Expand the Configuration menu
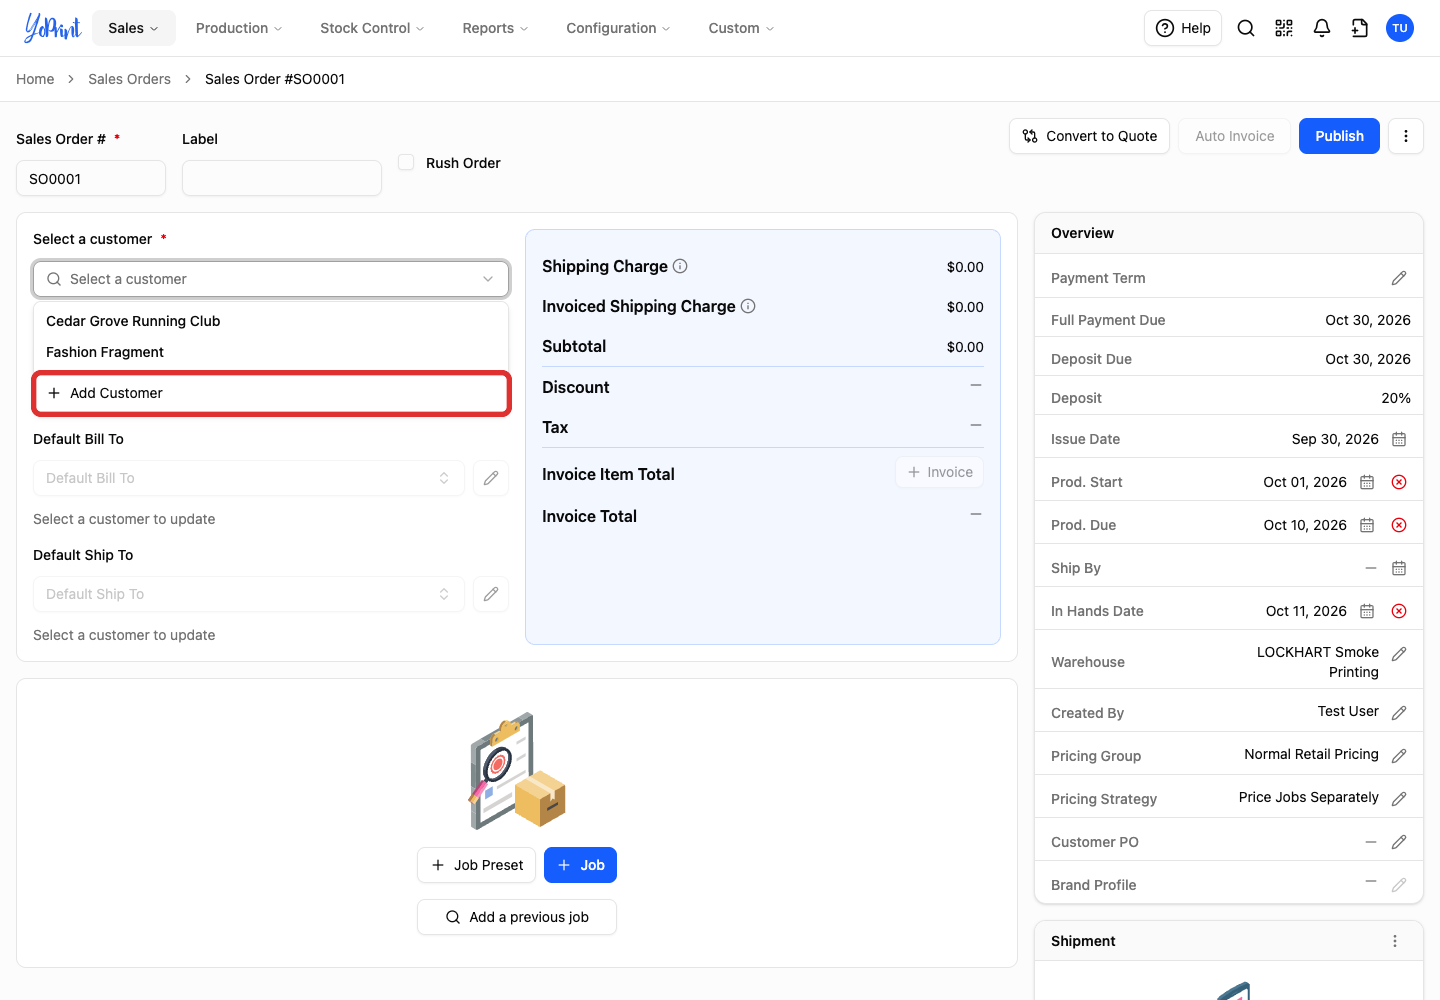The image size is (1440, 1000). click(618, 28)
